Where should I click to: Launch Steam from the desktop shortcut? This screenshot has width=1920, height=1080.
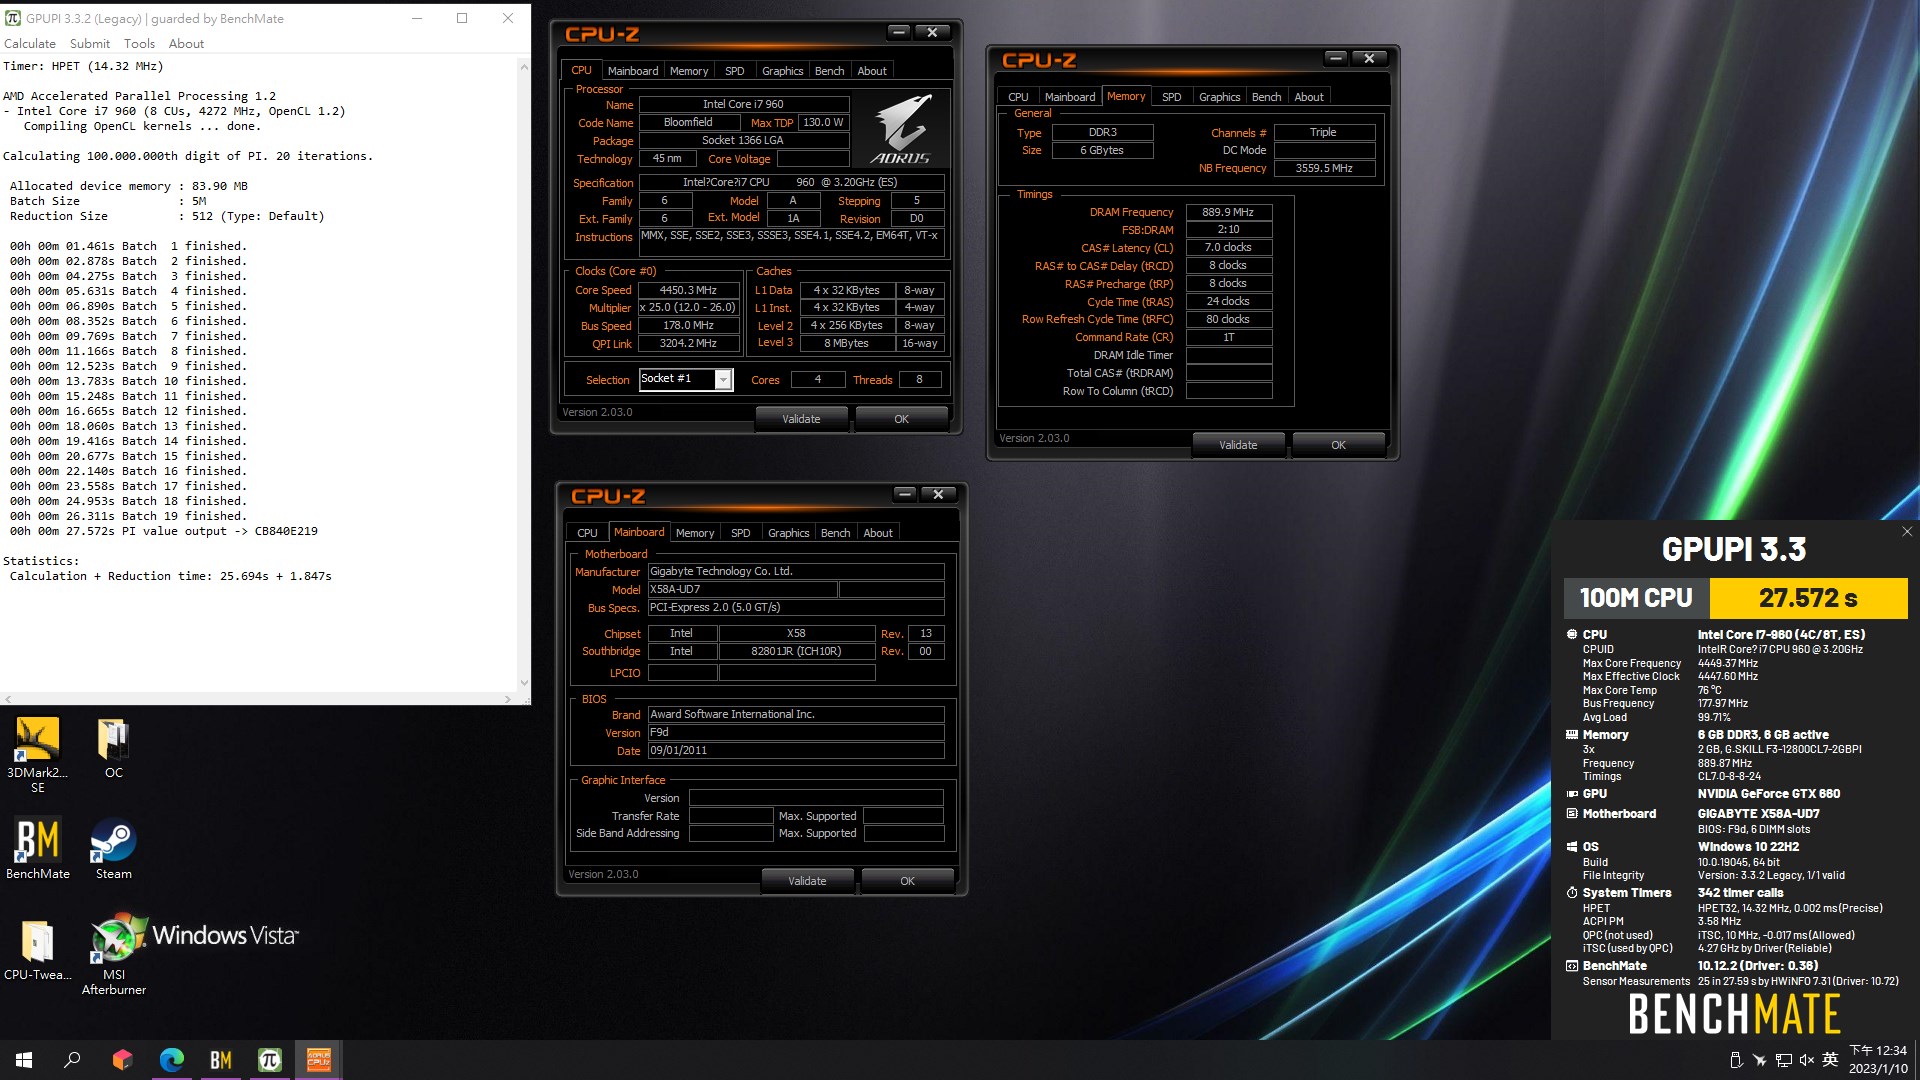113,849
